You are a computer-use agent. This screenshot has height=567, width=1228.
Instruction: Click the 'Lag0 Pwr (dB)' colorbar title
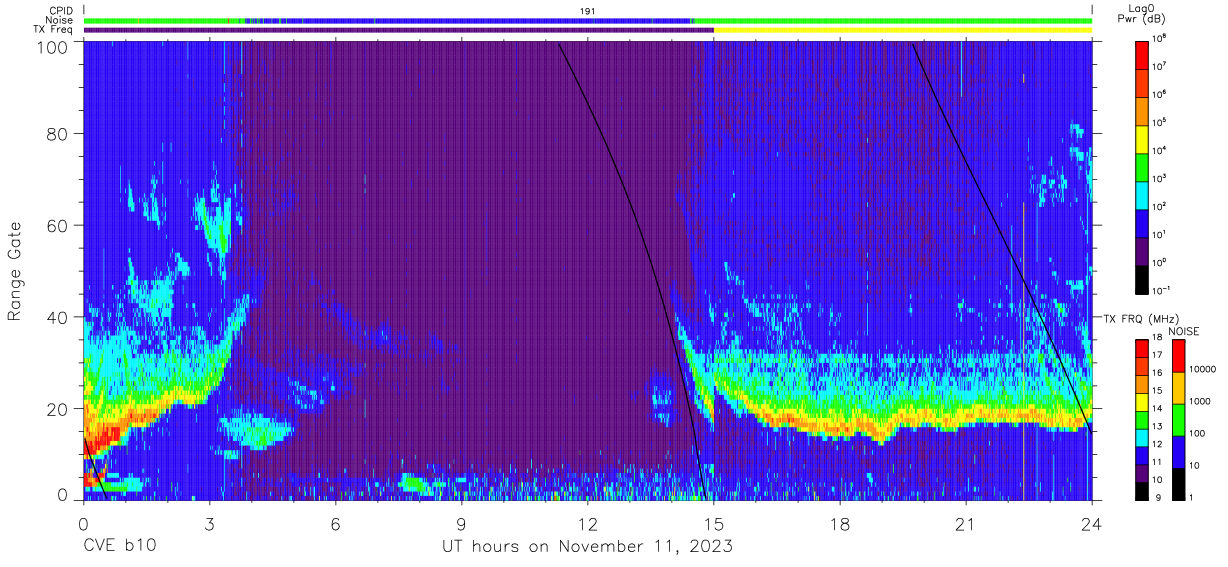click(1143, 13)
